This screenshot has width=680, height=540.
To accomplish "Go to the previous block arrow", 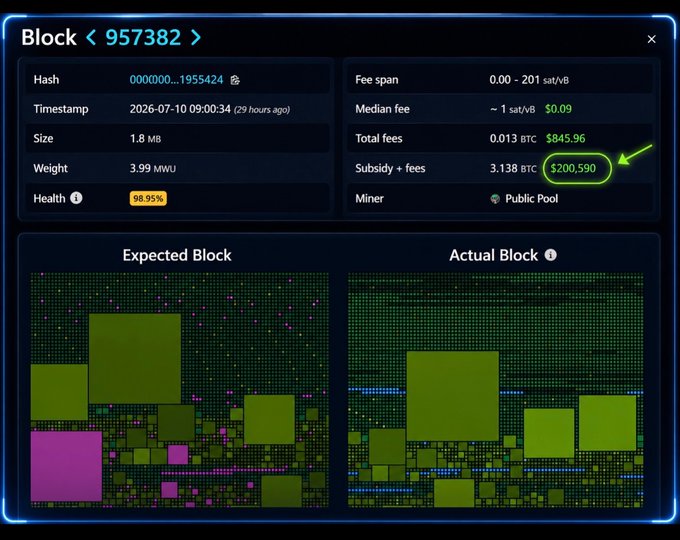I will tap(91, 37).
